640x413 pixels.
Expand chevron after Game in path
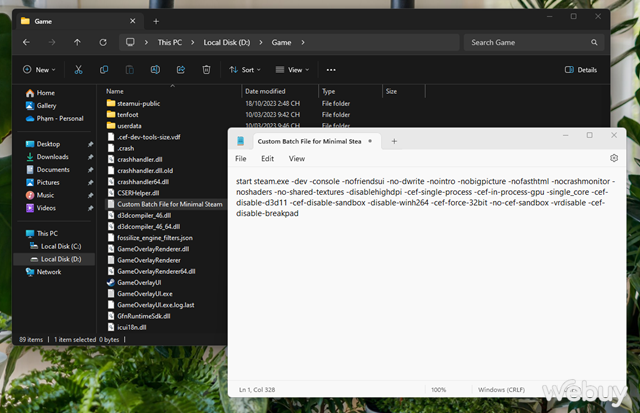tap(303, 42)
